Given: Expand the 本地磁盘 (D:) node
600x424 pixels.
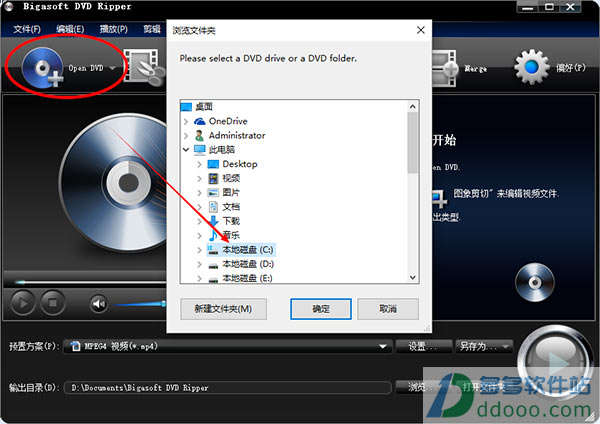Looking at the screenshot, I should [x=199, y=264].
